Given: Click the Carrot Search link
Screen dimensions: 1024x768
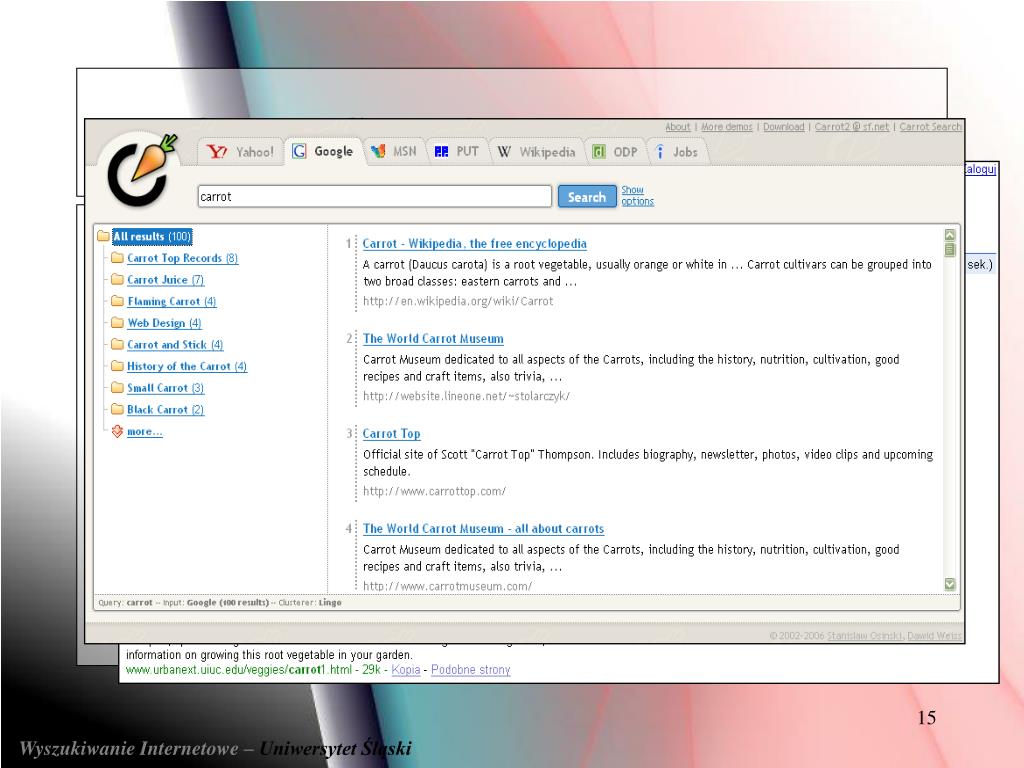Looking at the screenshot, I should (x=931, y=127).
